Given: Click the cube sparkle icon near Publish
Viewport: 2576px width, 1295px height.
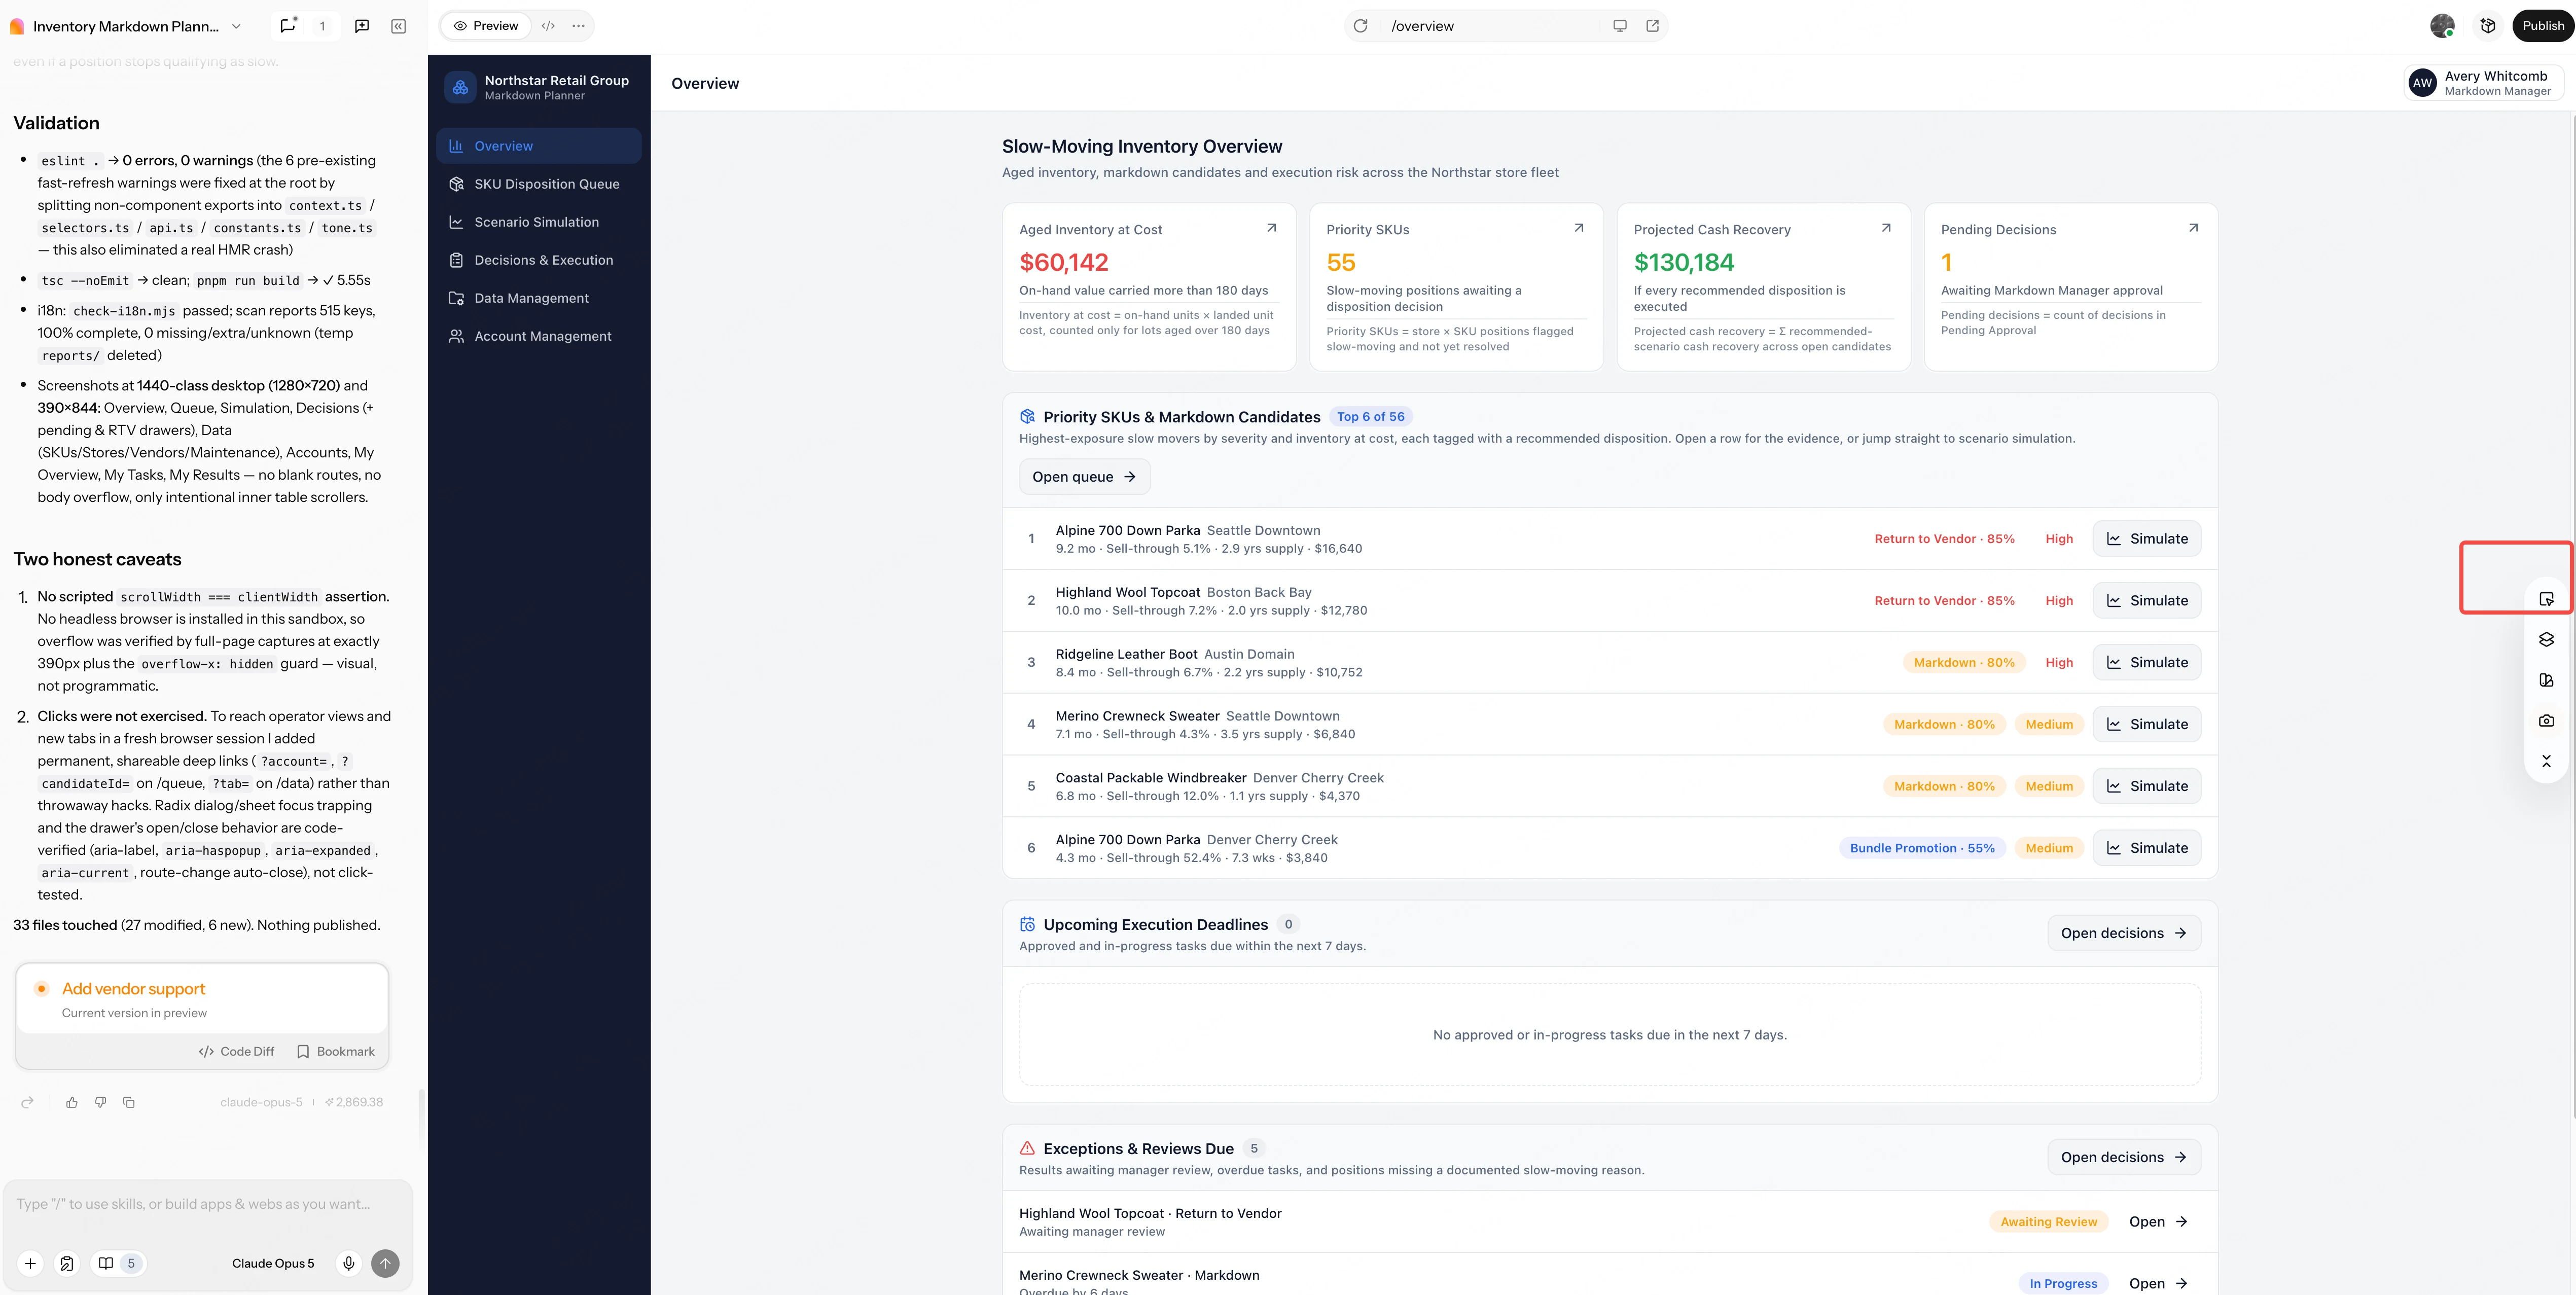Looking at the screenshot, I should pos(2488,26).
